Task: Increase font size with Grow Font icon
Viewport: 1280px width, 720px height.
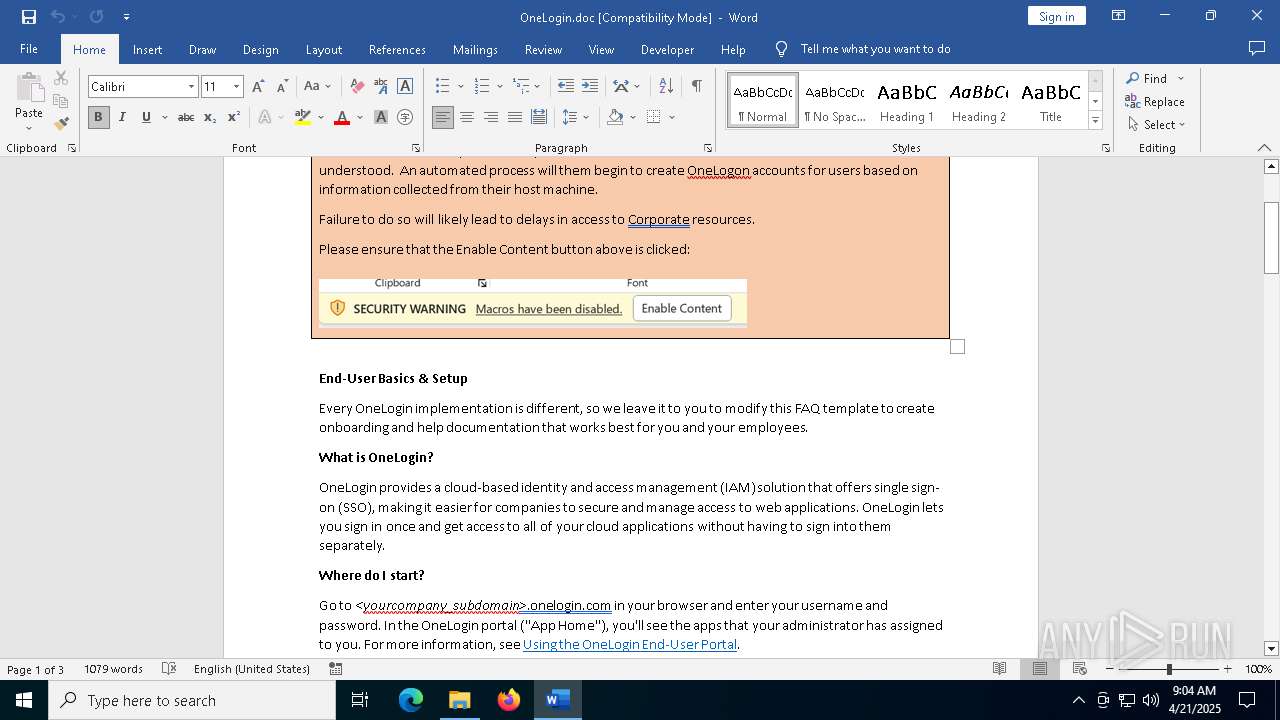Action: click(x=259, y=87)
